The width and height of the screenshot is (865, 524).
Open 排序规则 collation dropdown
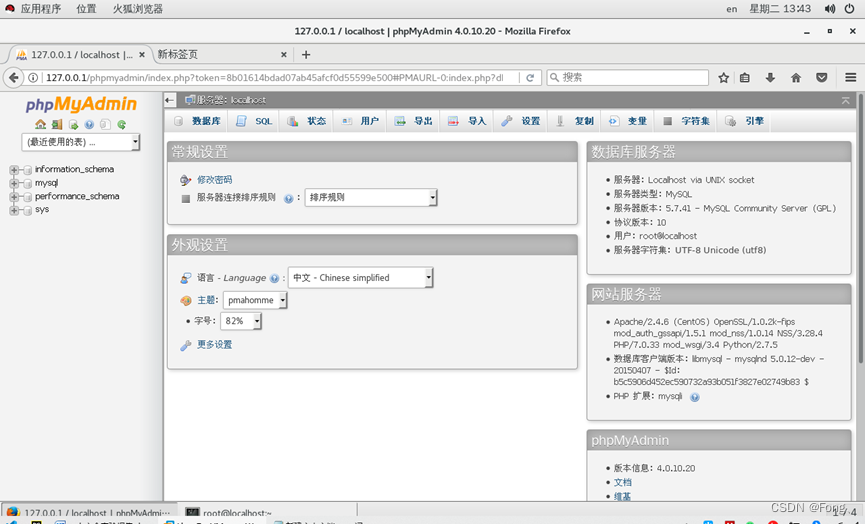click(371, 197)
